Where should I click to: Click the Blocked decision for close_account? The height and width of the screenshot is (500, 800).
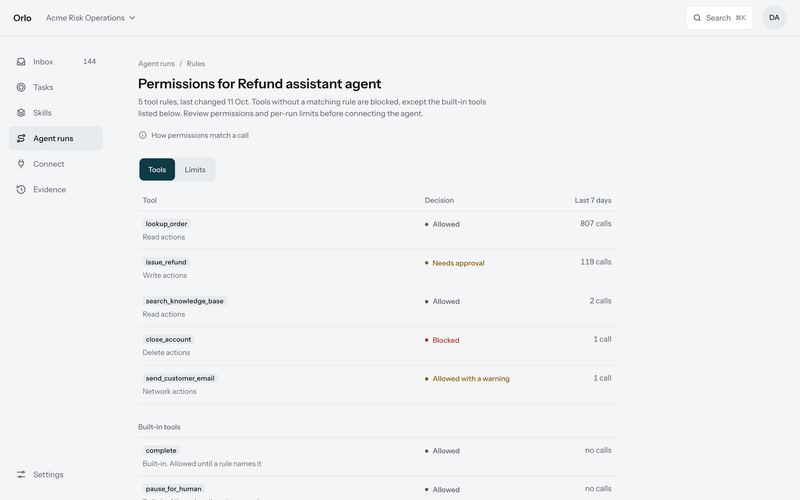pos(442,340)
